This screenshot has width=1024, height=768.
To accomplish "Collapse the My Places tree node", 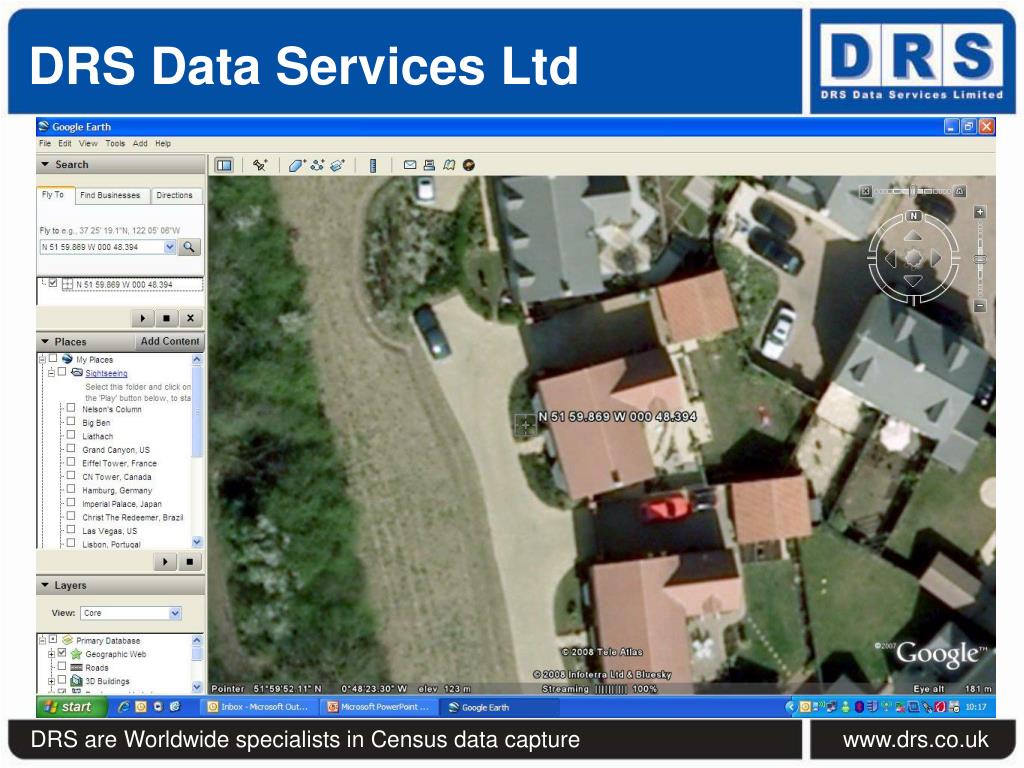I will (42, 359).
